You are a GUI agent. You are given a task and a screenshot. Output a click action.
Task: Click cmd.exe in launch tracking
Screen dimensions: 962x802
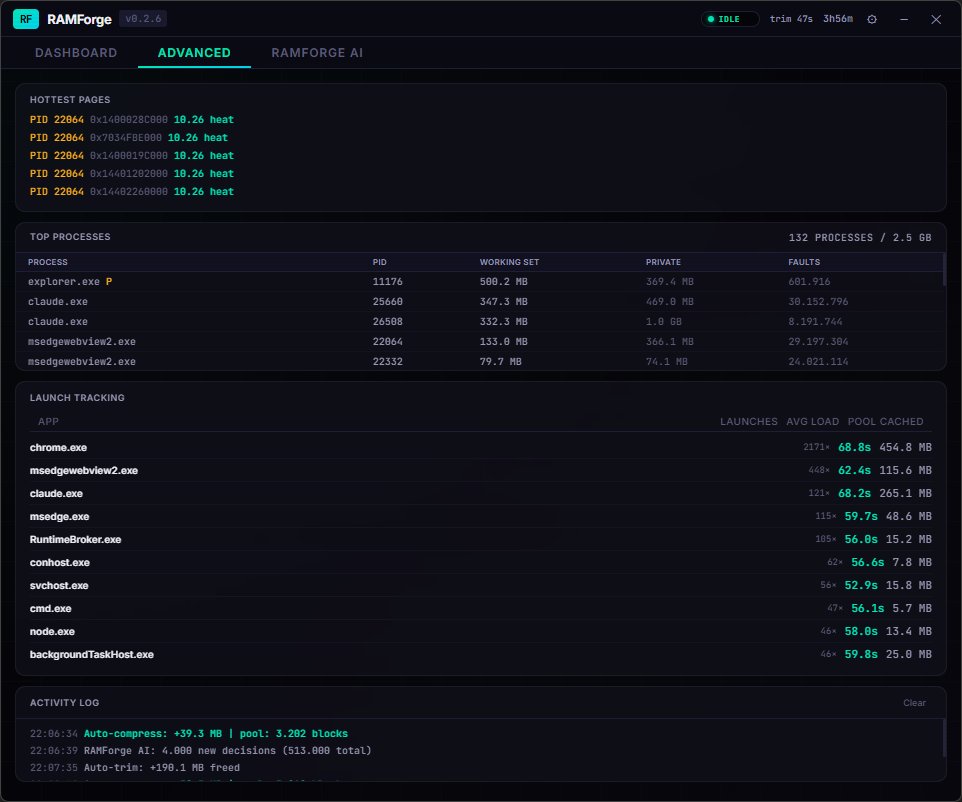pos(50,609)
